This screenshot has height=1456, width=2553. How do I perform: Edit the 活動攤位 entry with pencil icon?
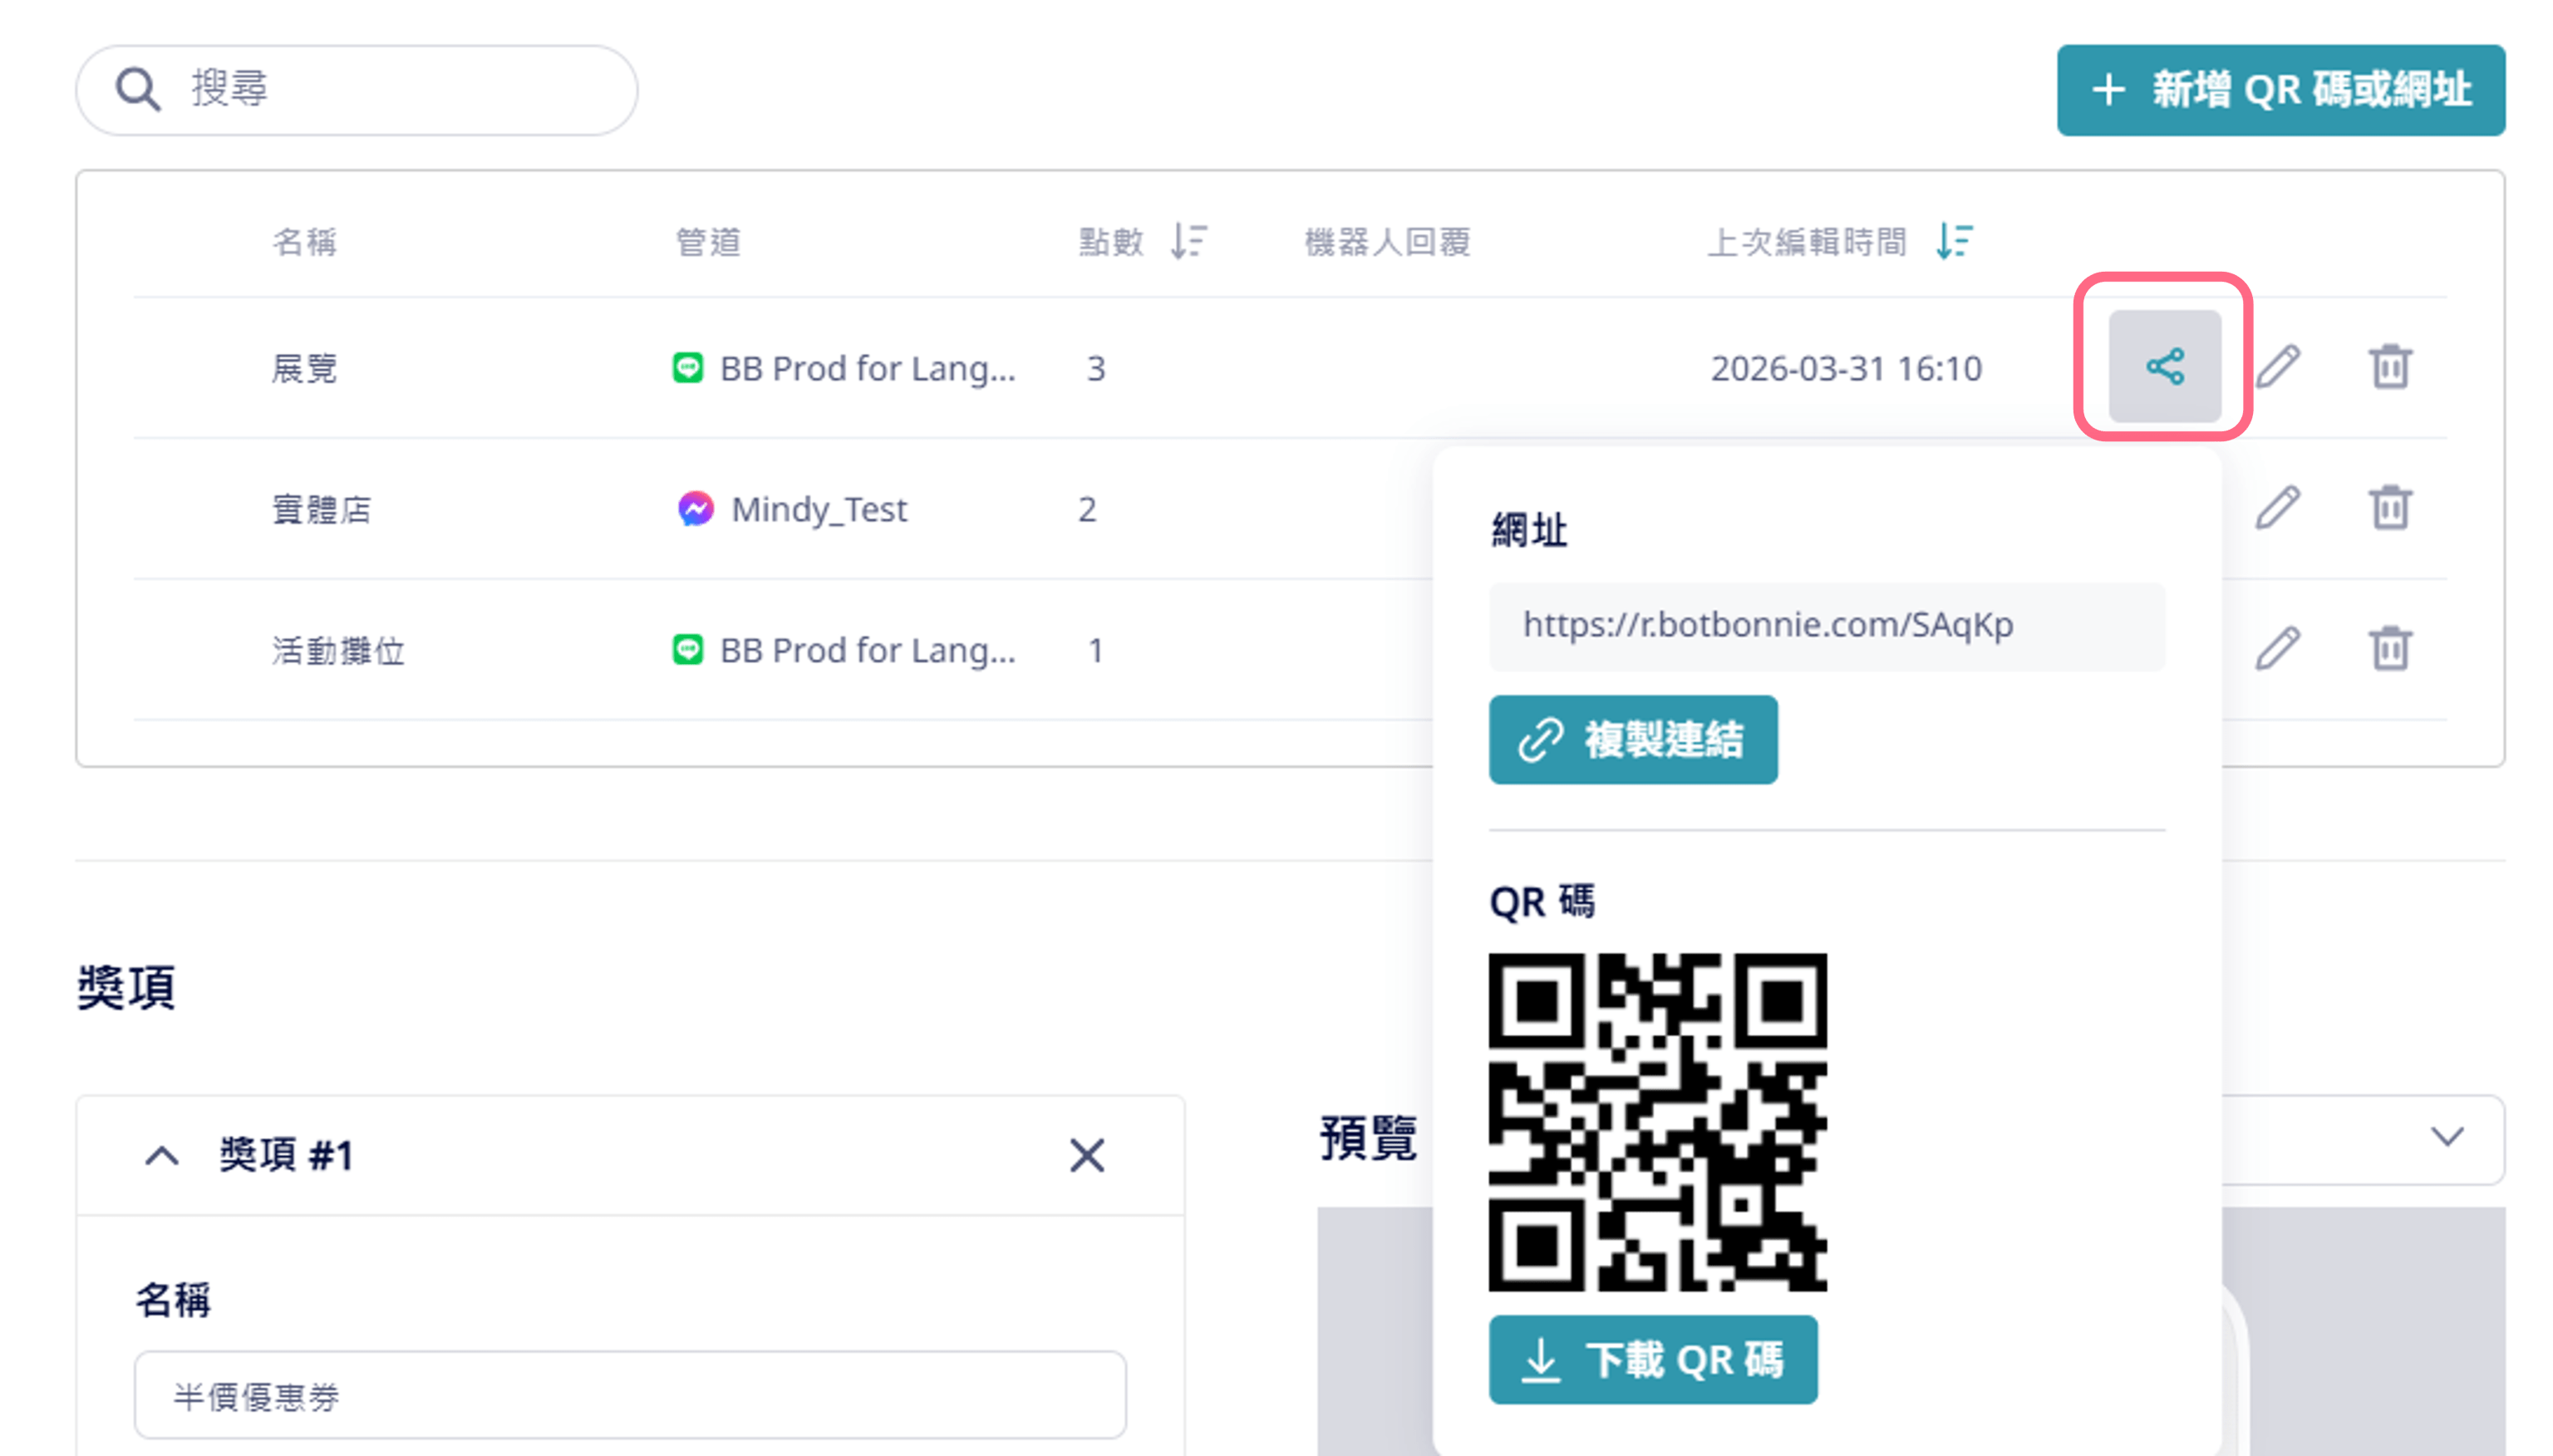(2277, 649)
